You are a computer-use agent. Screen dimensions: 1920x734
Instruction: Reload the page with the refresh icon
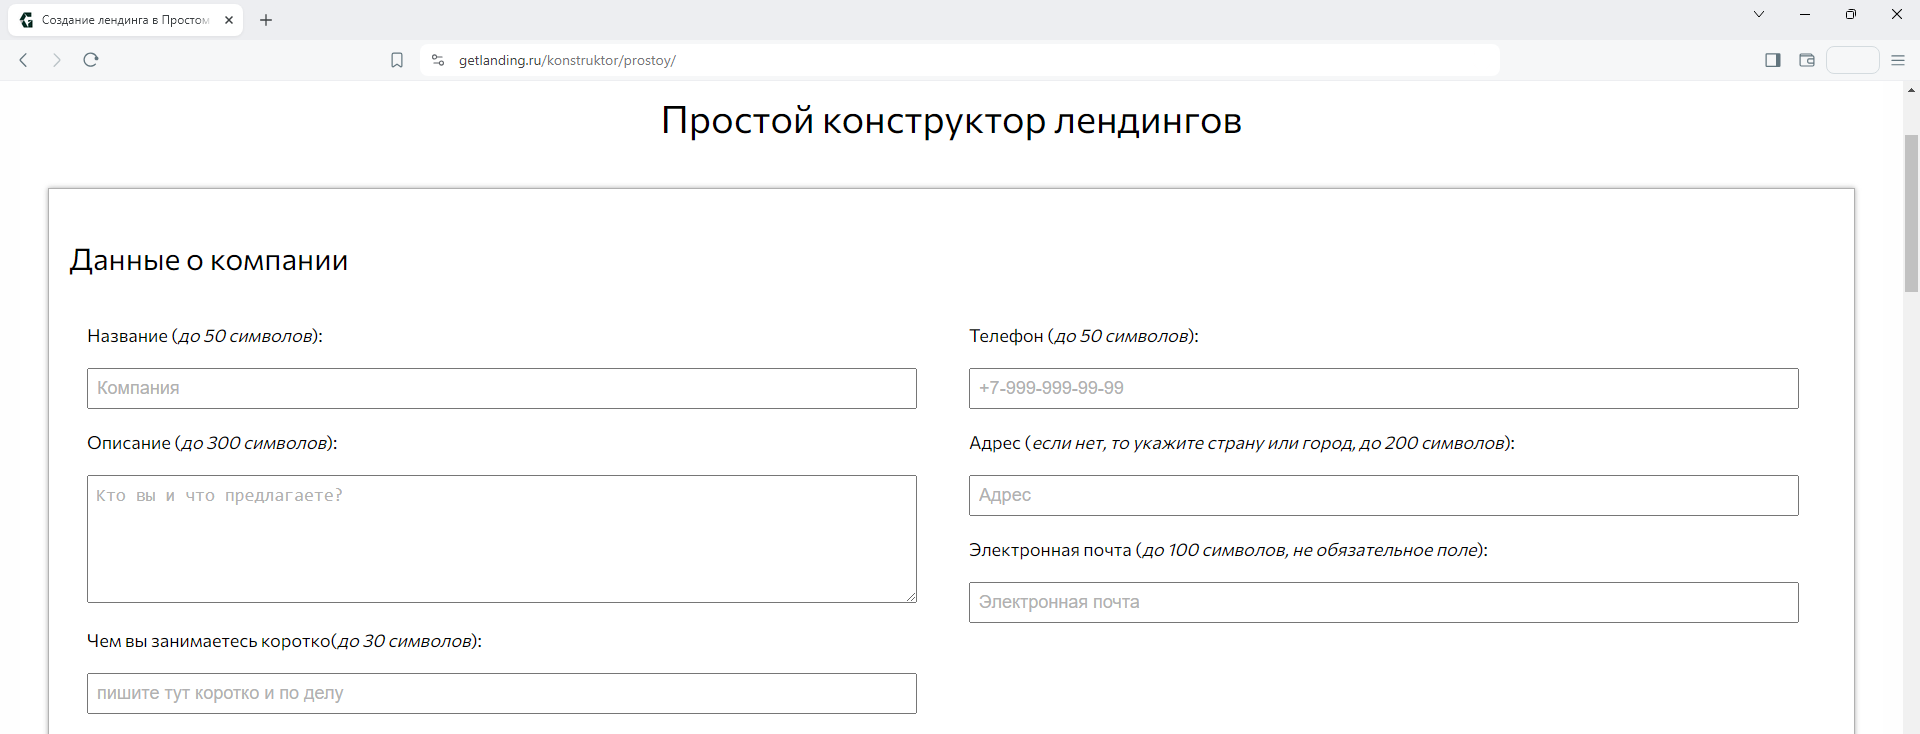point(91,60)
